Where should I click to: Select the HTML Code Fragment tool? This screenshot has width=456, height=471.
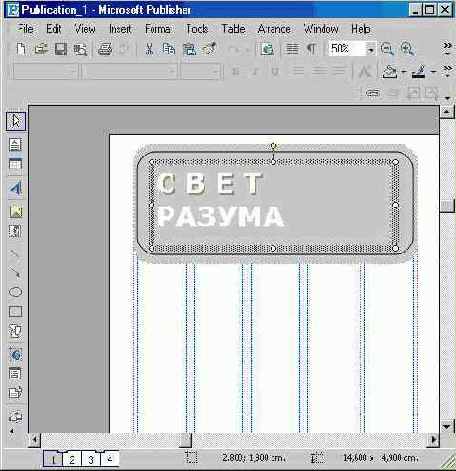click(x=15, y=393)
